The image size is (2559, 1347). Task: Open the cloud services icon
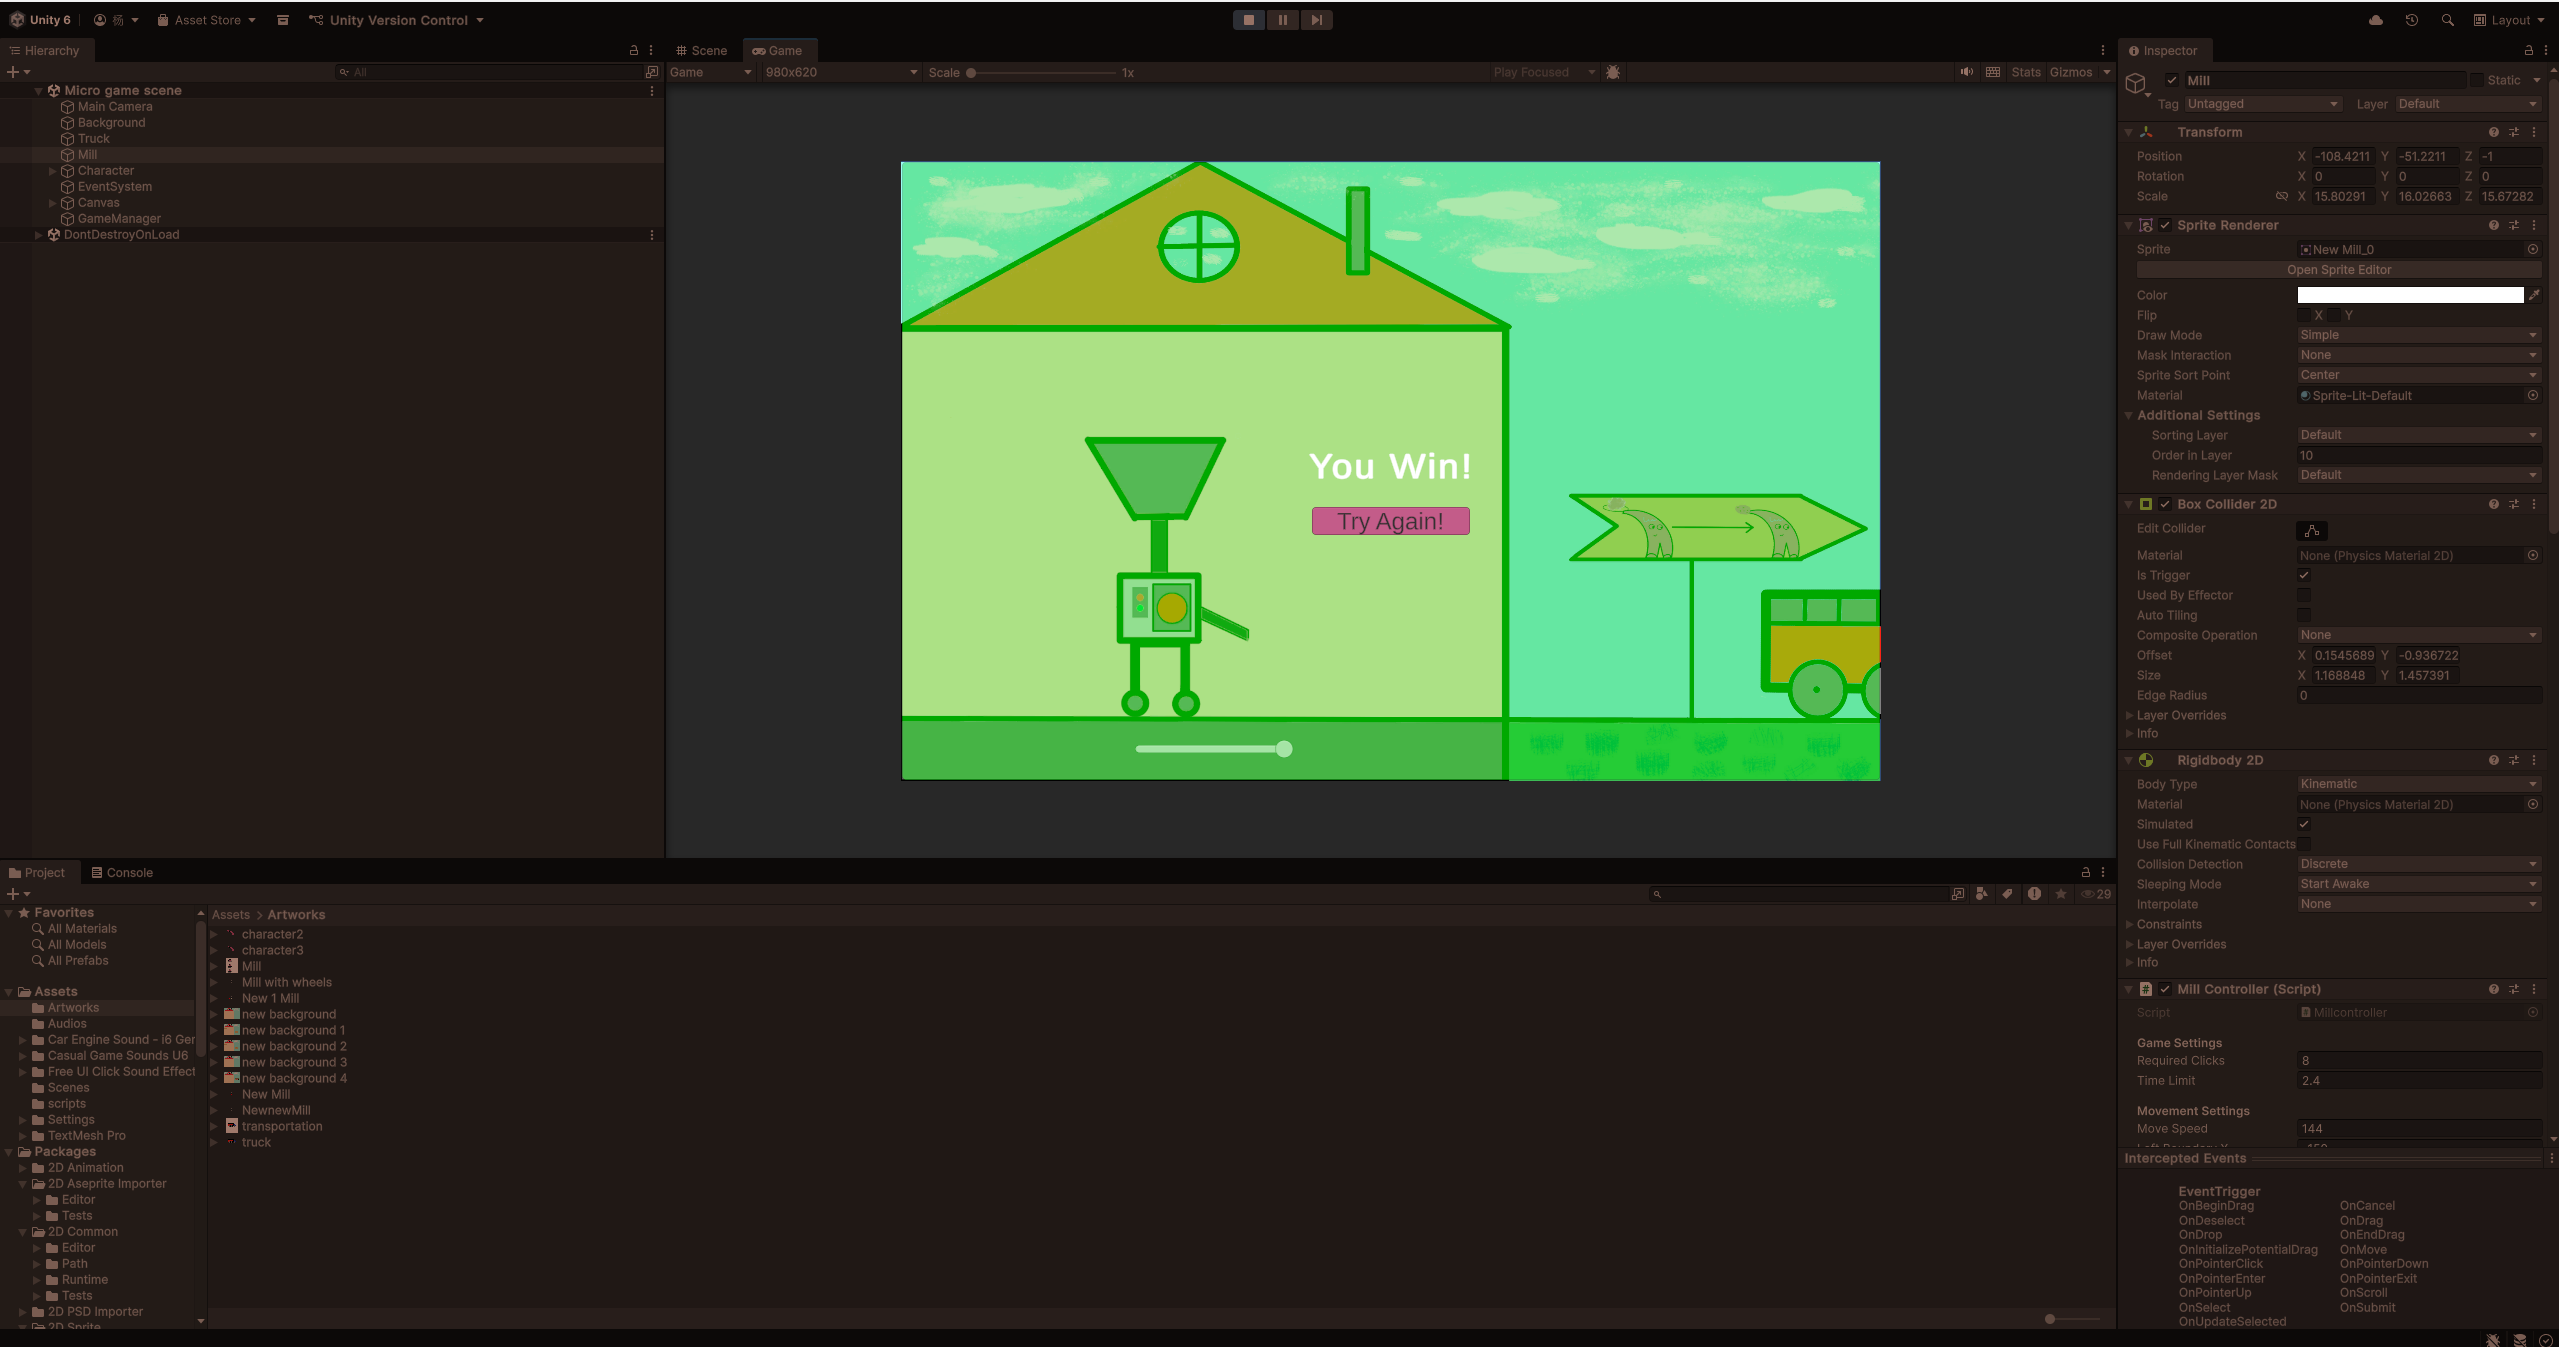pyautogui.click(x=2376, y=20)
